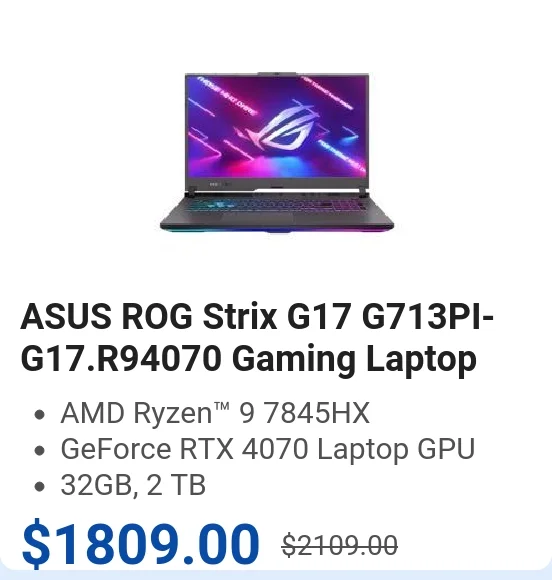
Task: Click the 32GB, 2 TB storage spec
Action: [x=133, y=485]
